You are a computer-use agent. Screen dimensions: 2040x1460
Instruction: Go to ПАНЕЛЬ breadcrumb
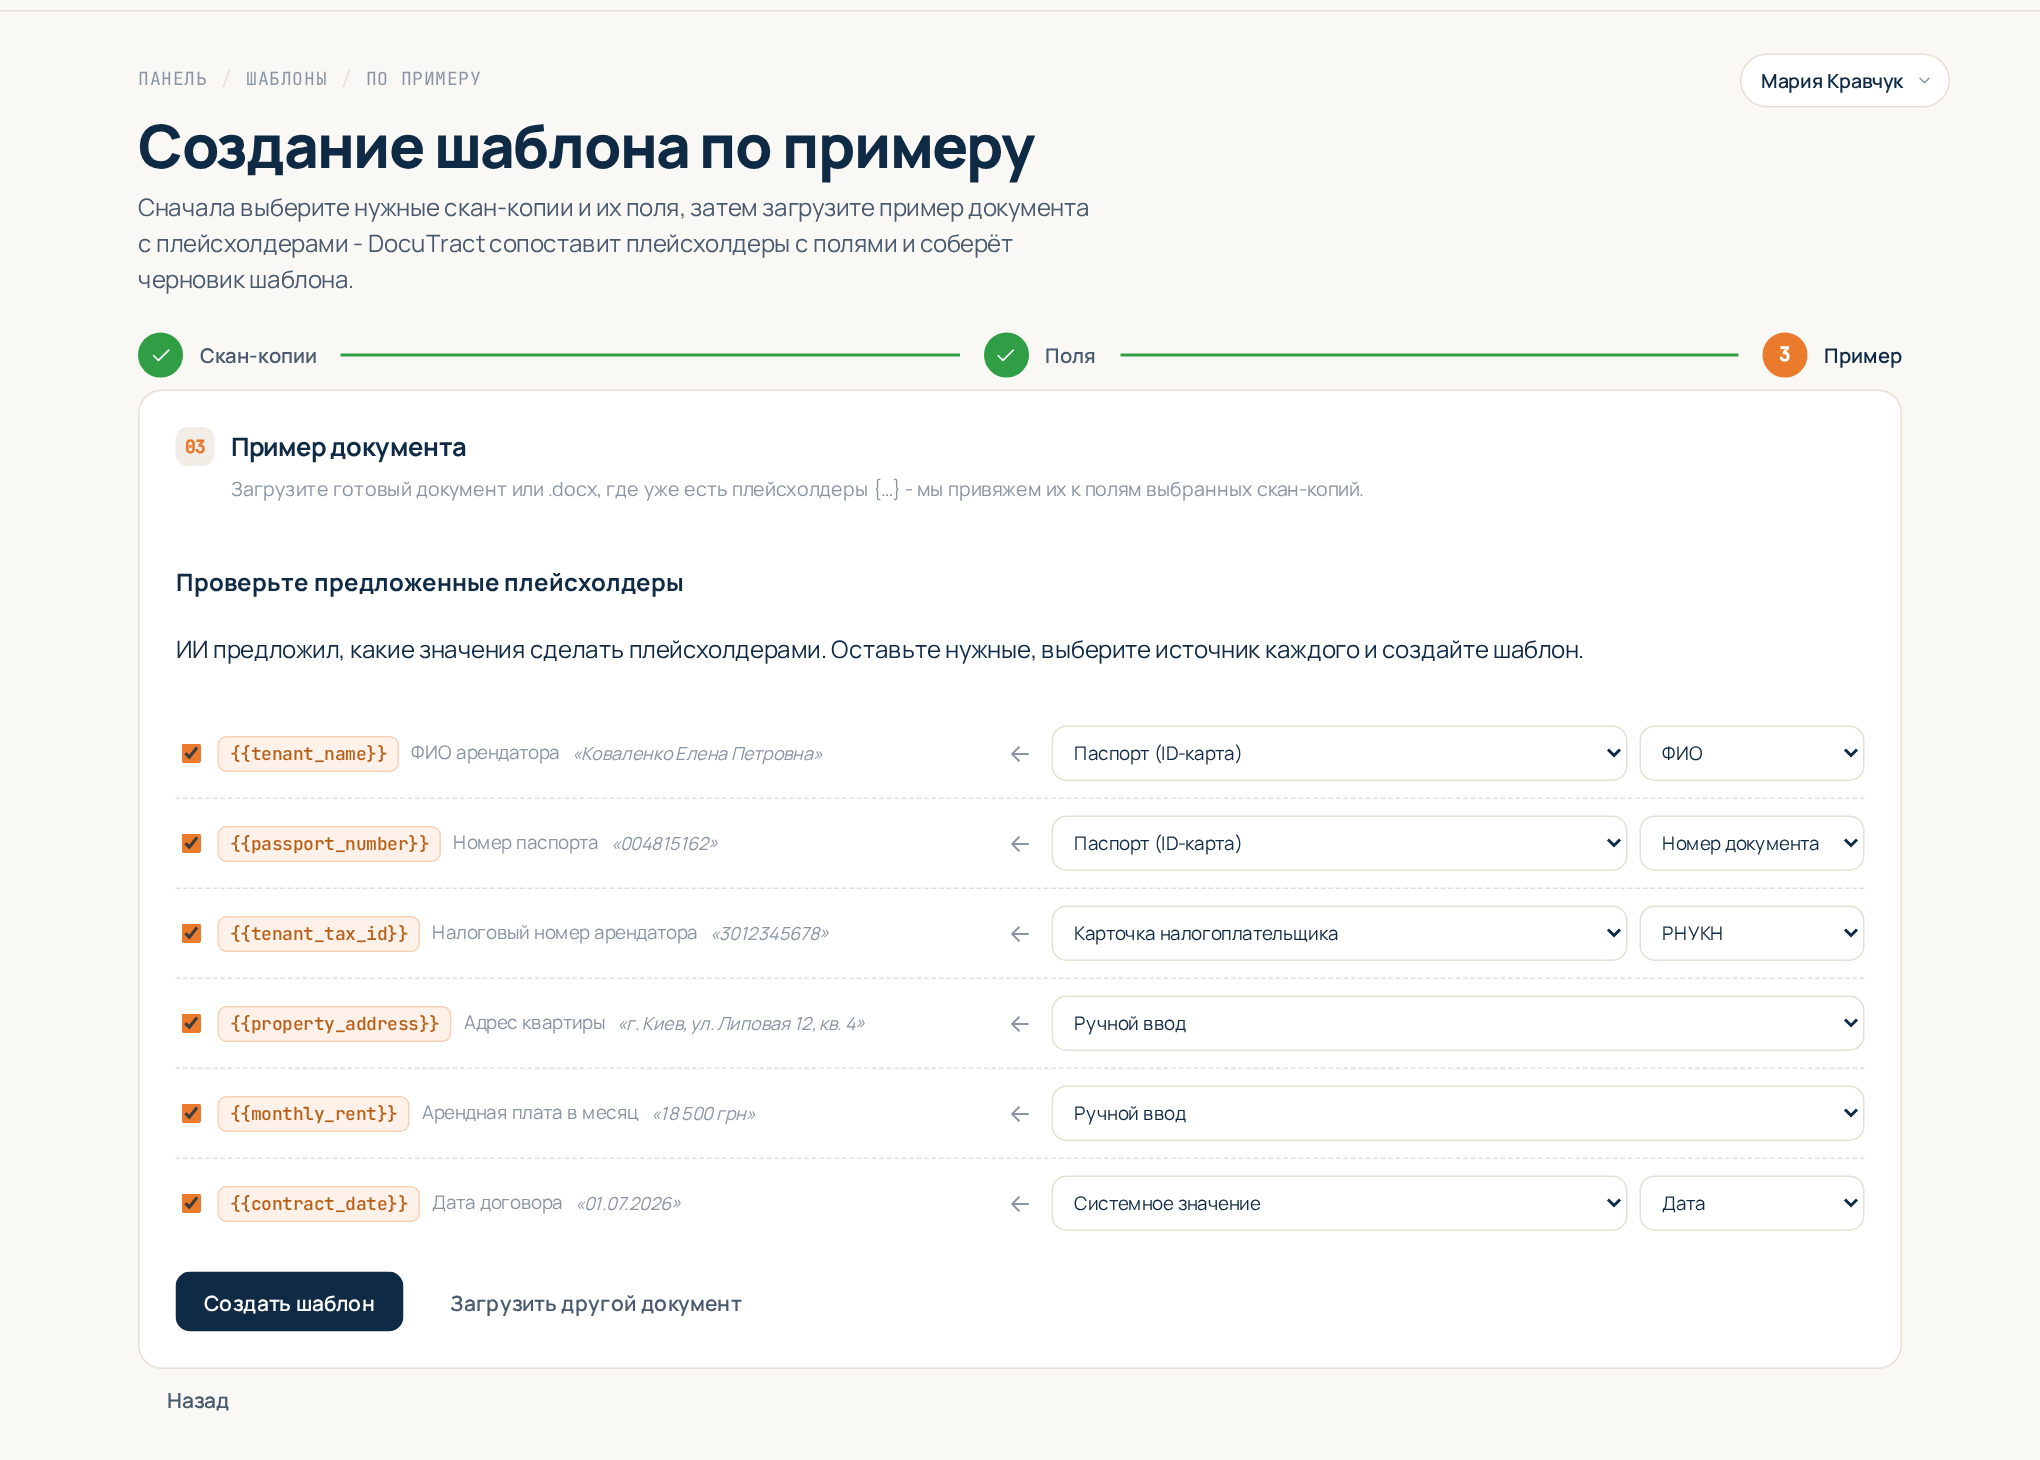(x=173, y=79)
